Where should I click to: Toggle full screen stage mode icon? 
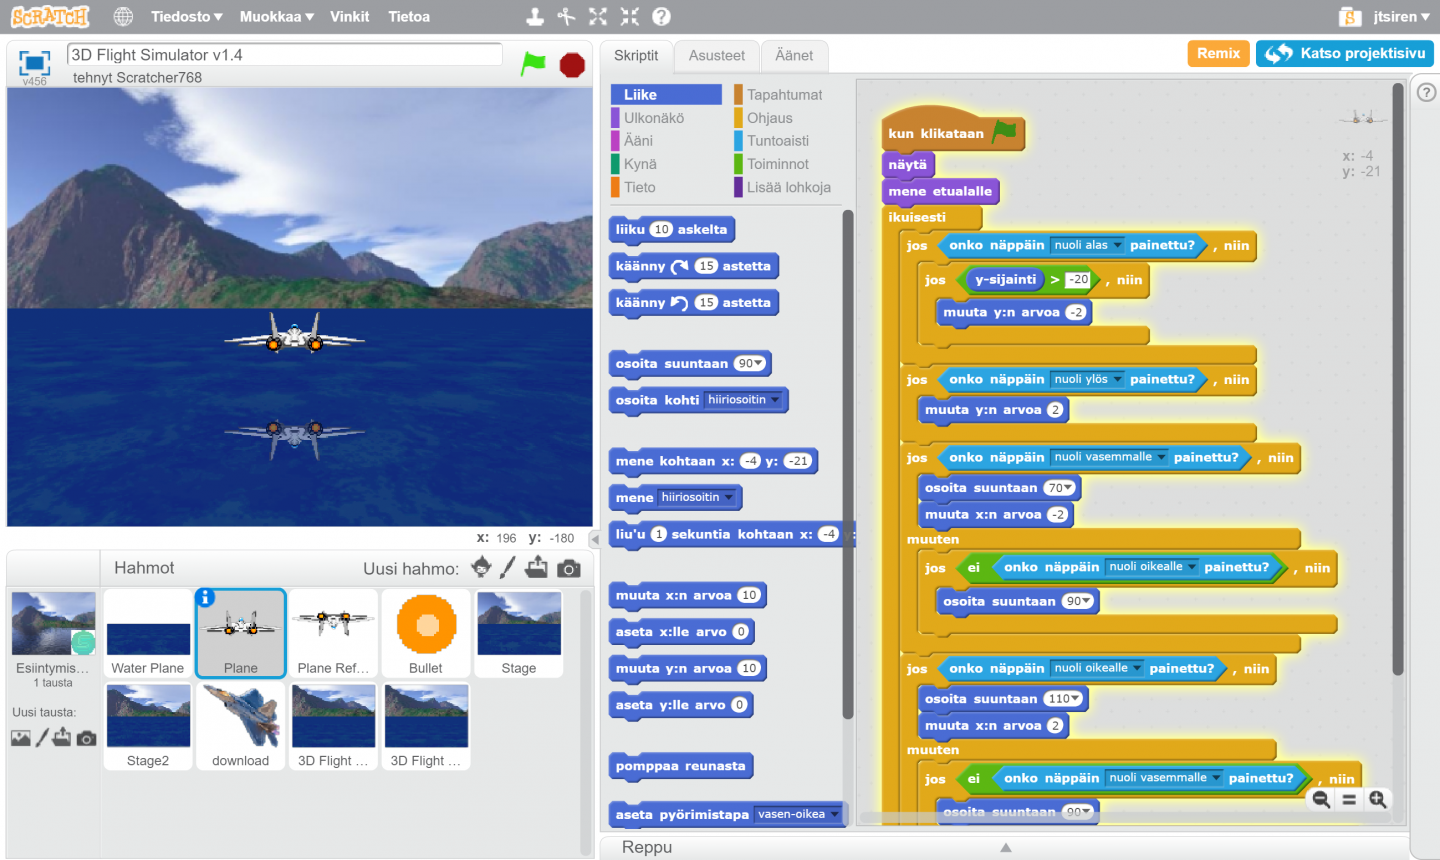(34, 63)
